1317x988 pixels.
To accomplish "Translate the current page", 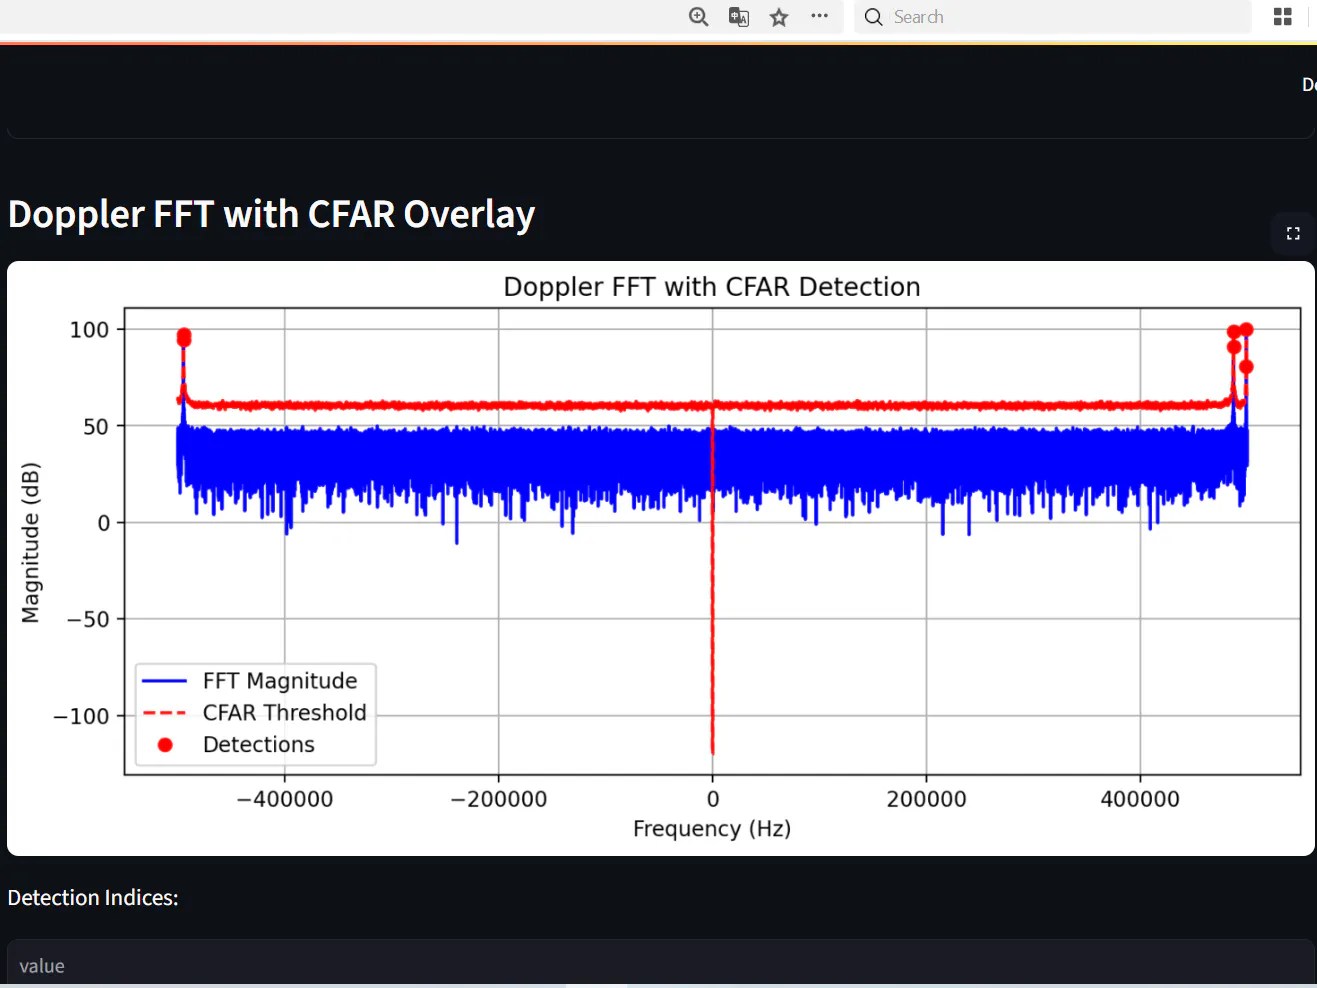I will [x=739, y=17].
